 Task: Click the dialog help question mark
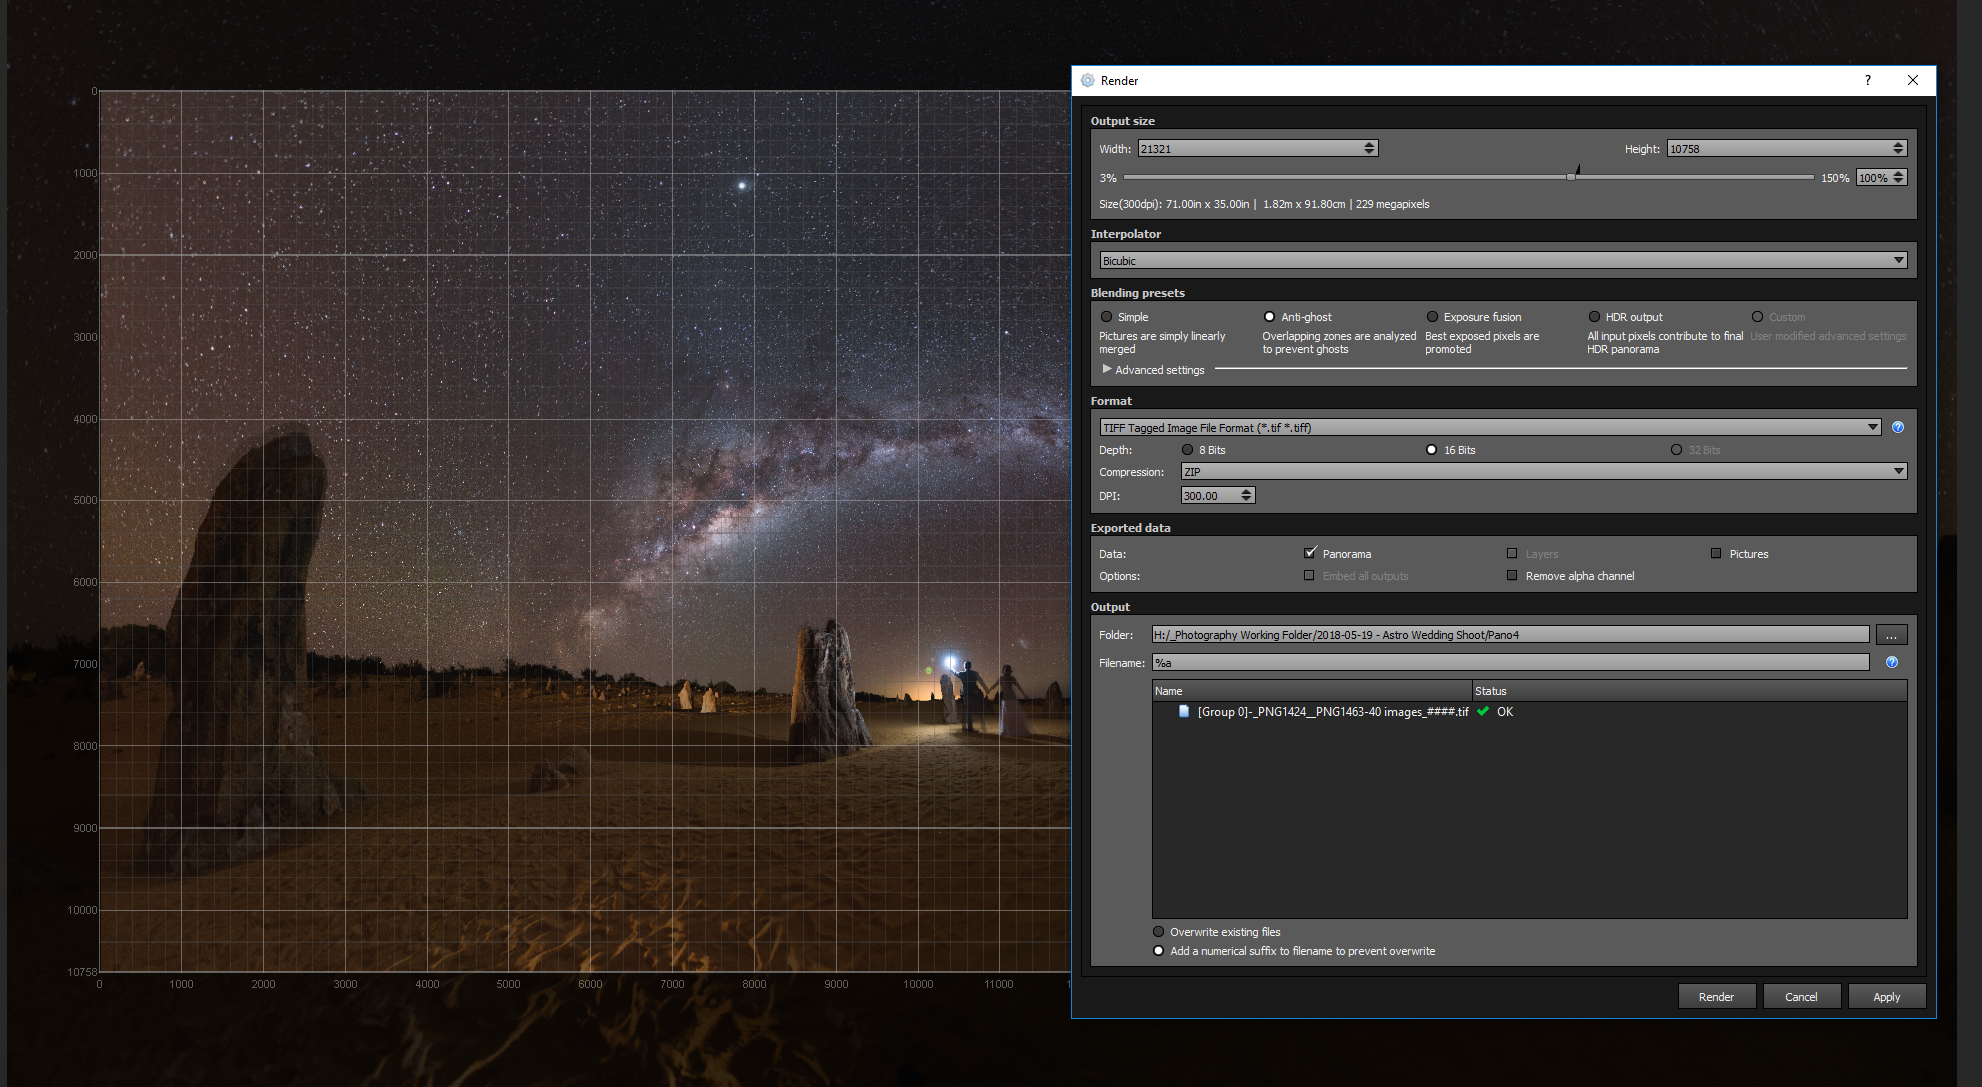pos(1867,80)
